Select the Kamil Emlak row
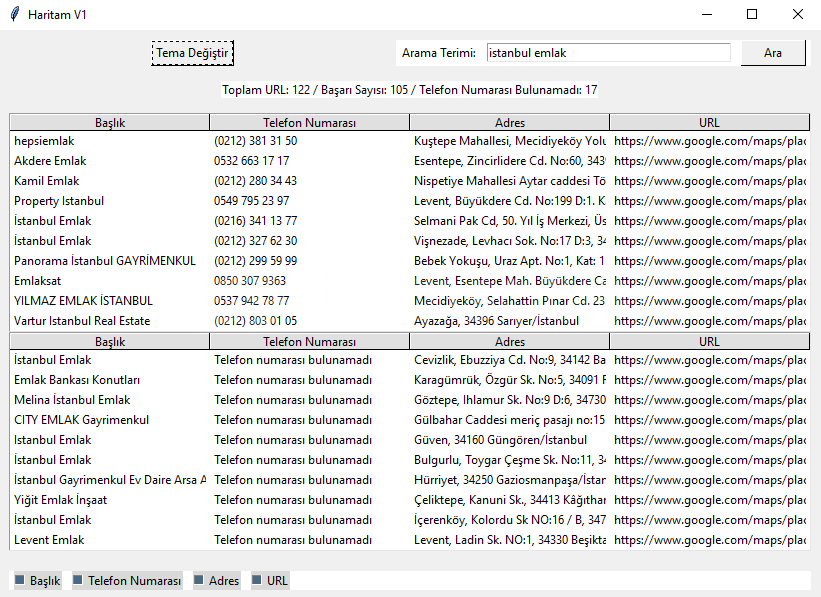The height and width of the screenshot is (597, 821). (409, 181)
